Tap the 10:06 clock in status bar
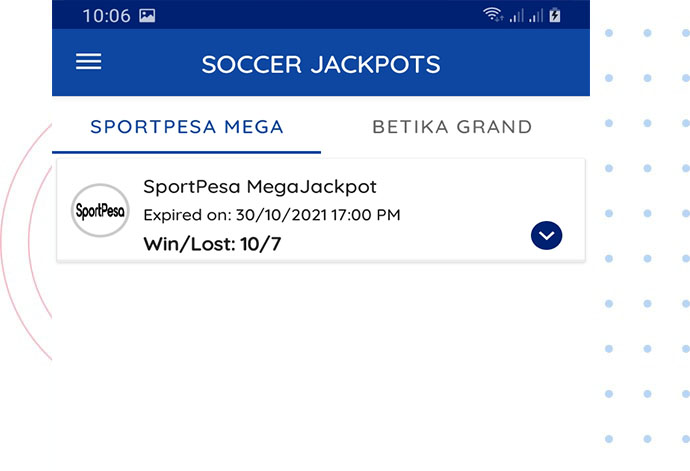 [106, 16]
